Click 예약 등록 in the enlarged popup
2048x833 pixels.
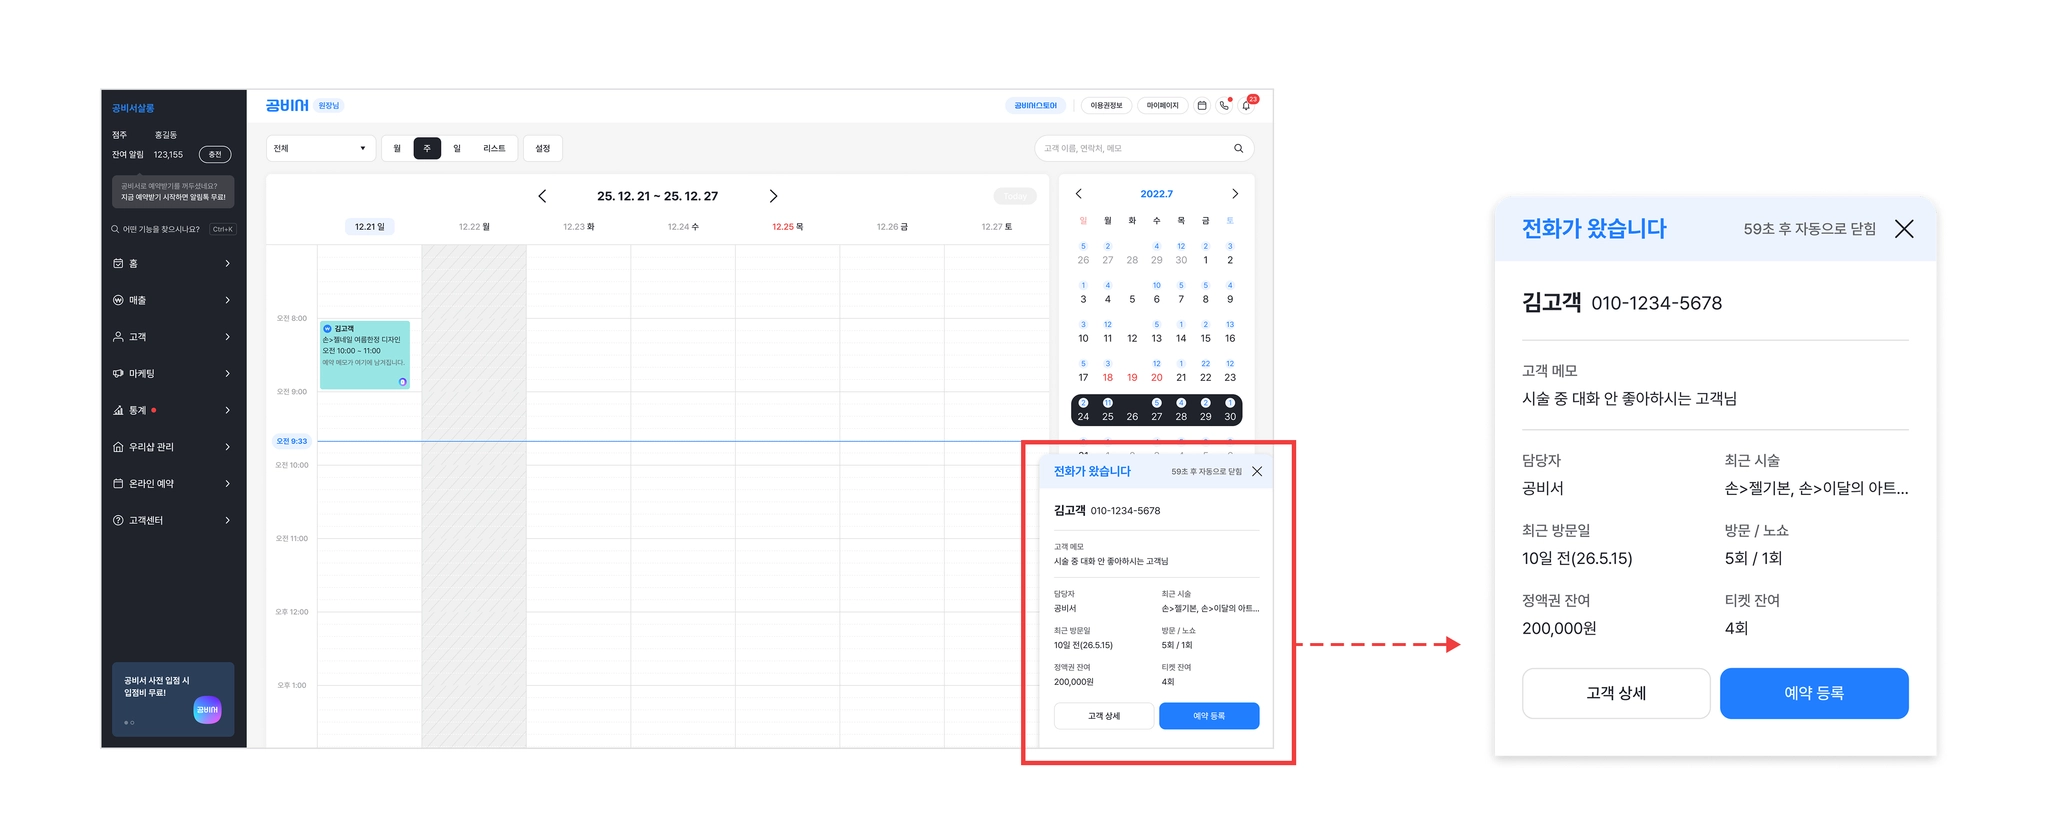(1814, 693)
